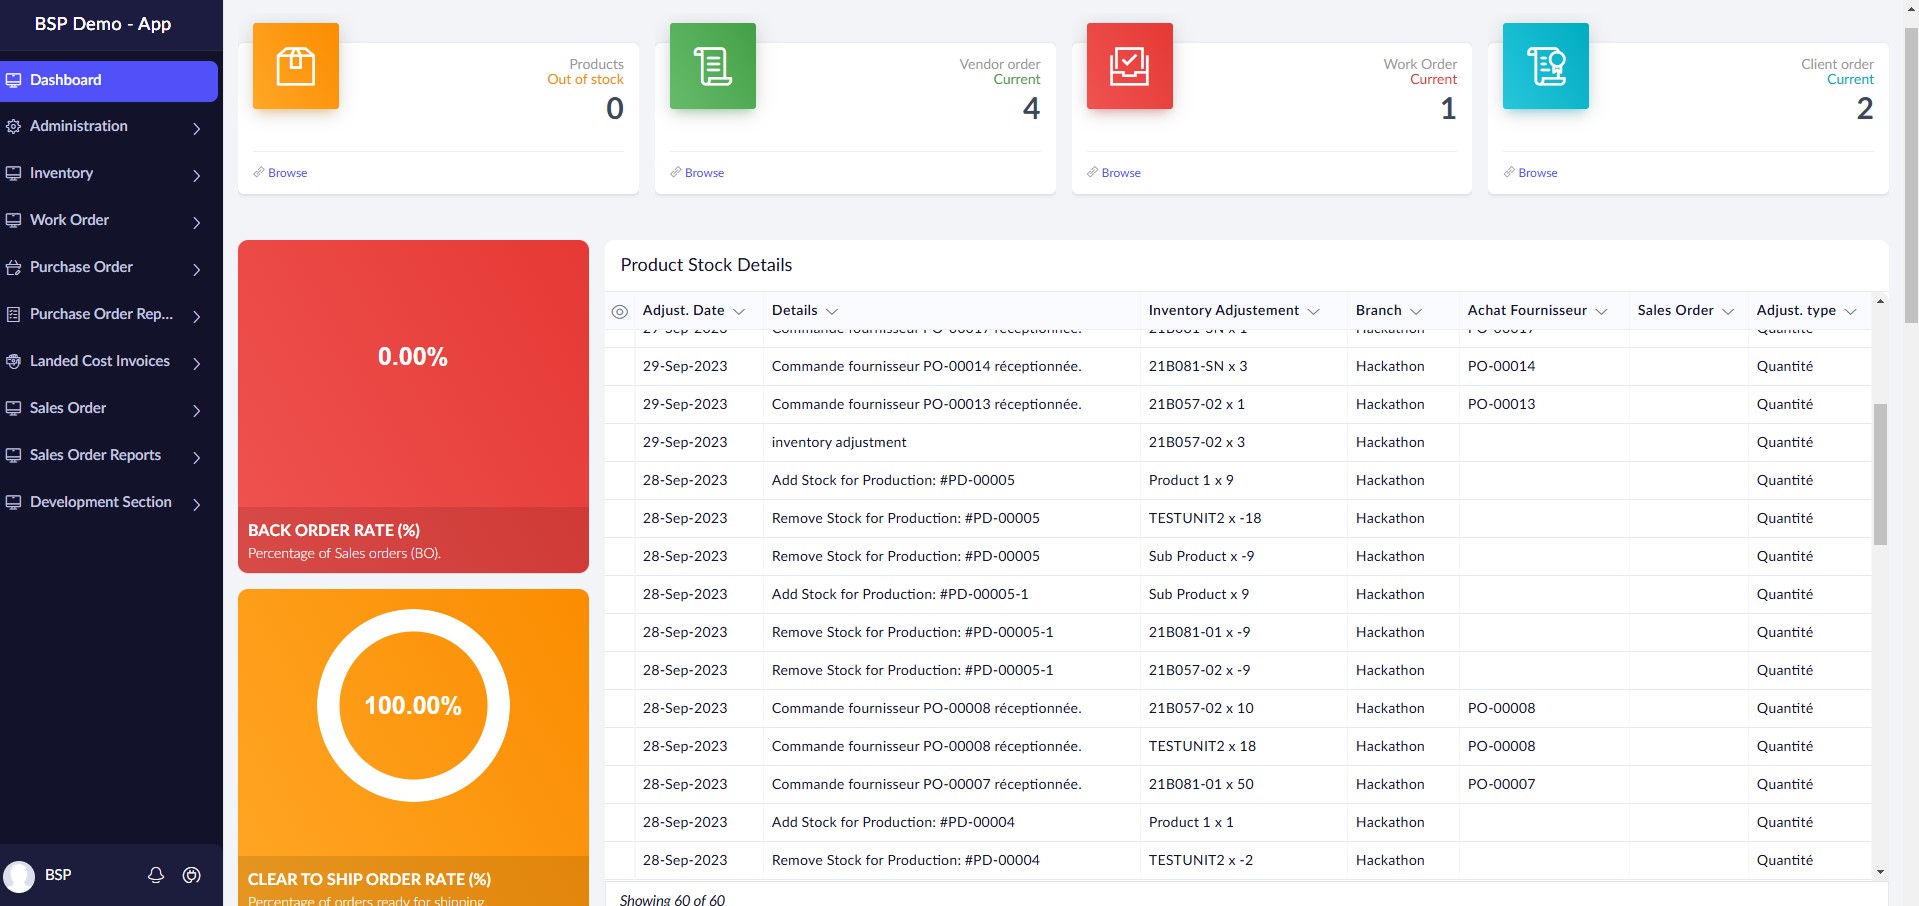Viewport: 1919px width, 906px height.
Task: Click the 100.00% clear to ship gauge
Action: 413,705
